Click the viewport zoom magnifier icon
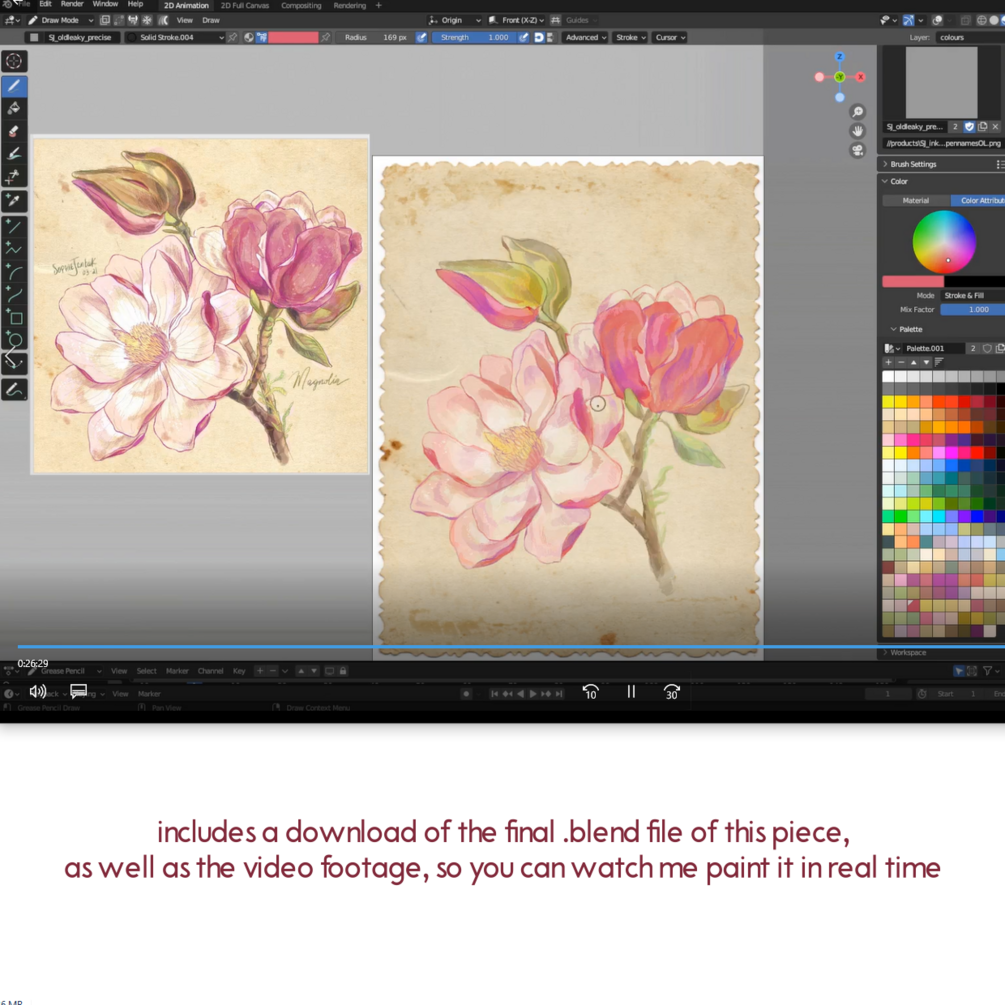Viewport: 1005px width, 1005px height. [x=858, y=112]
